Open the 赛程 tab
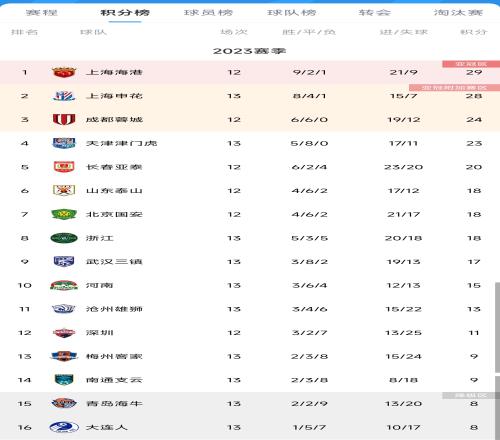Screen dimensions: 500x440 (x=42, y=13)
